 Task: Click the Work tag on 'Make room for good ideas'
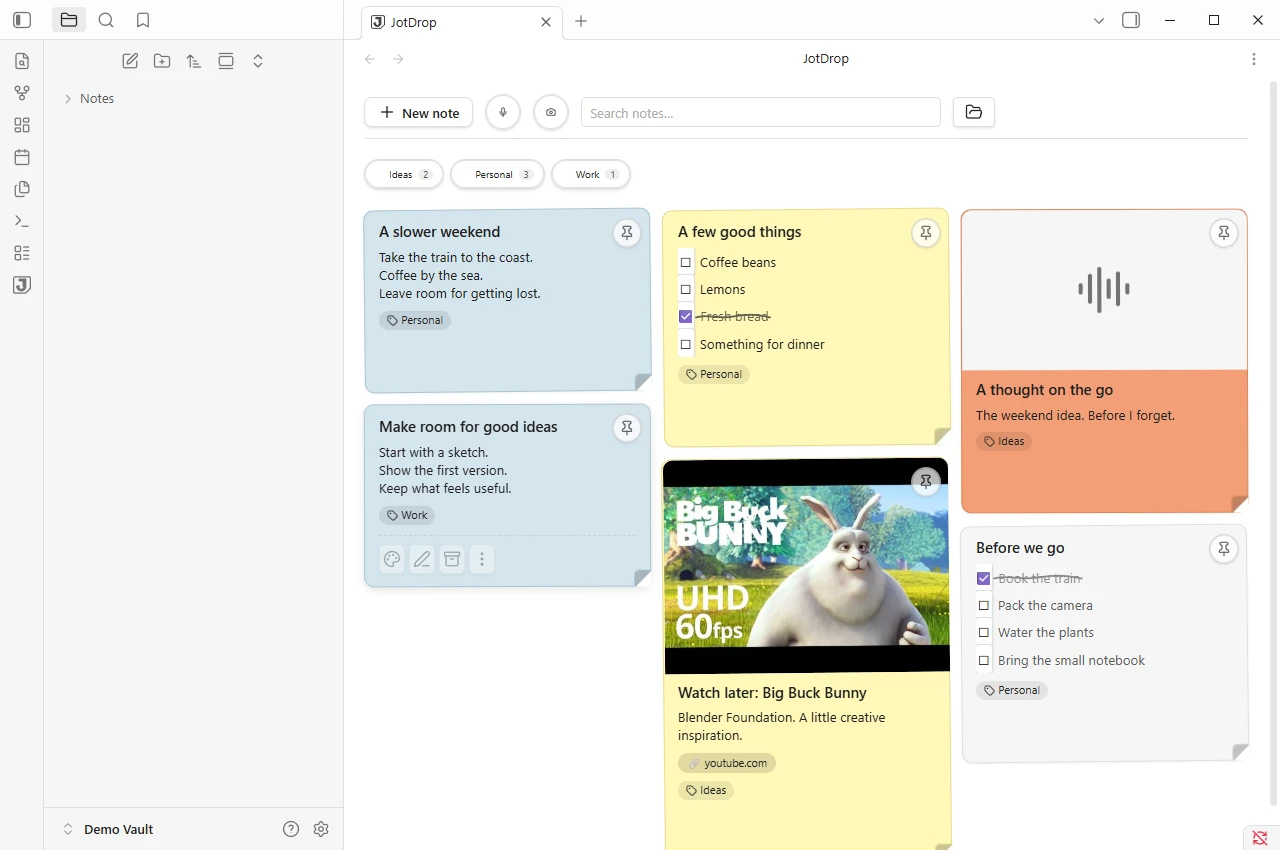coord(407,516)
